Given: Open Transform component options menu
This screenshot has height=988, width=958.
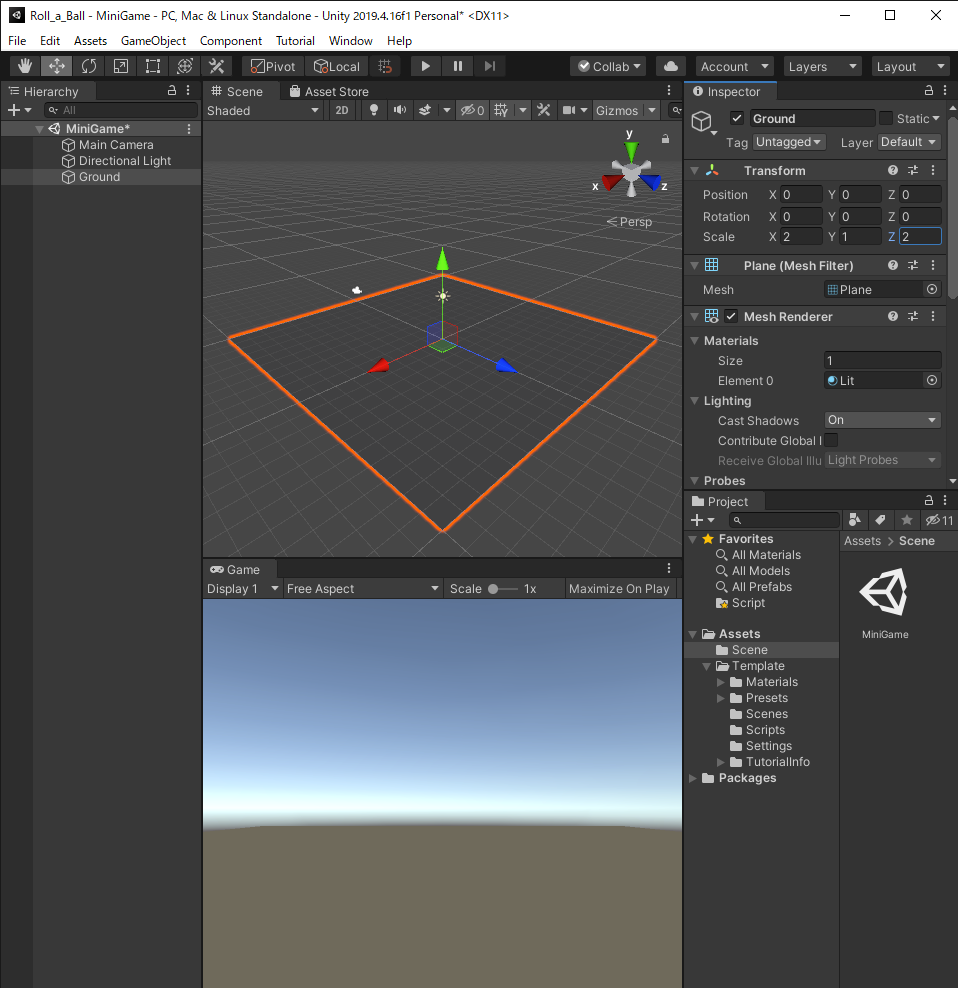Looking at the screenshot, I should click(933, 170).
